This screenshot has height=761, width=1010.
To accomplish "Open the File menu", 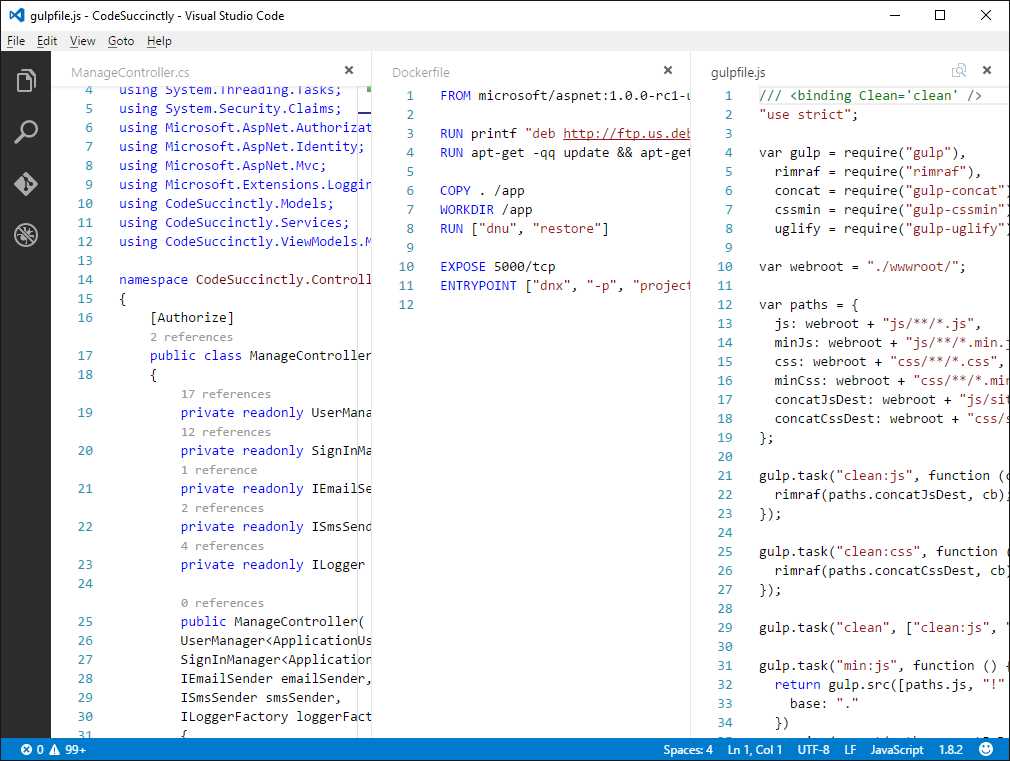I will pyautogui.click(x=16, y=41).
